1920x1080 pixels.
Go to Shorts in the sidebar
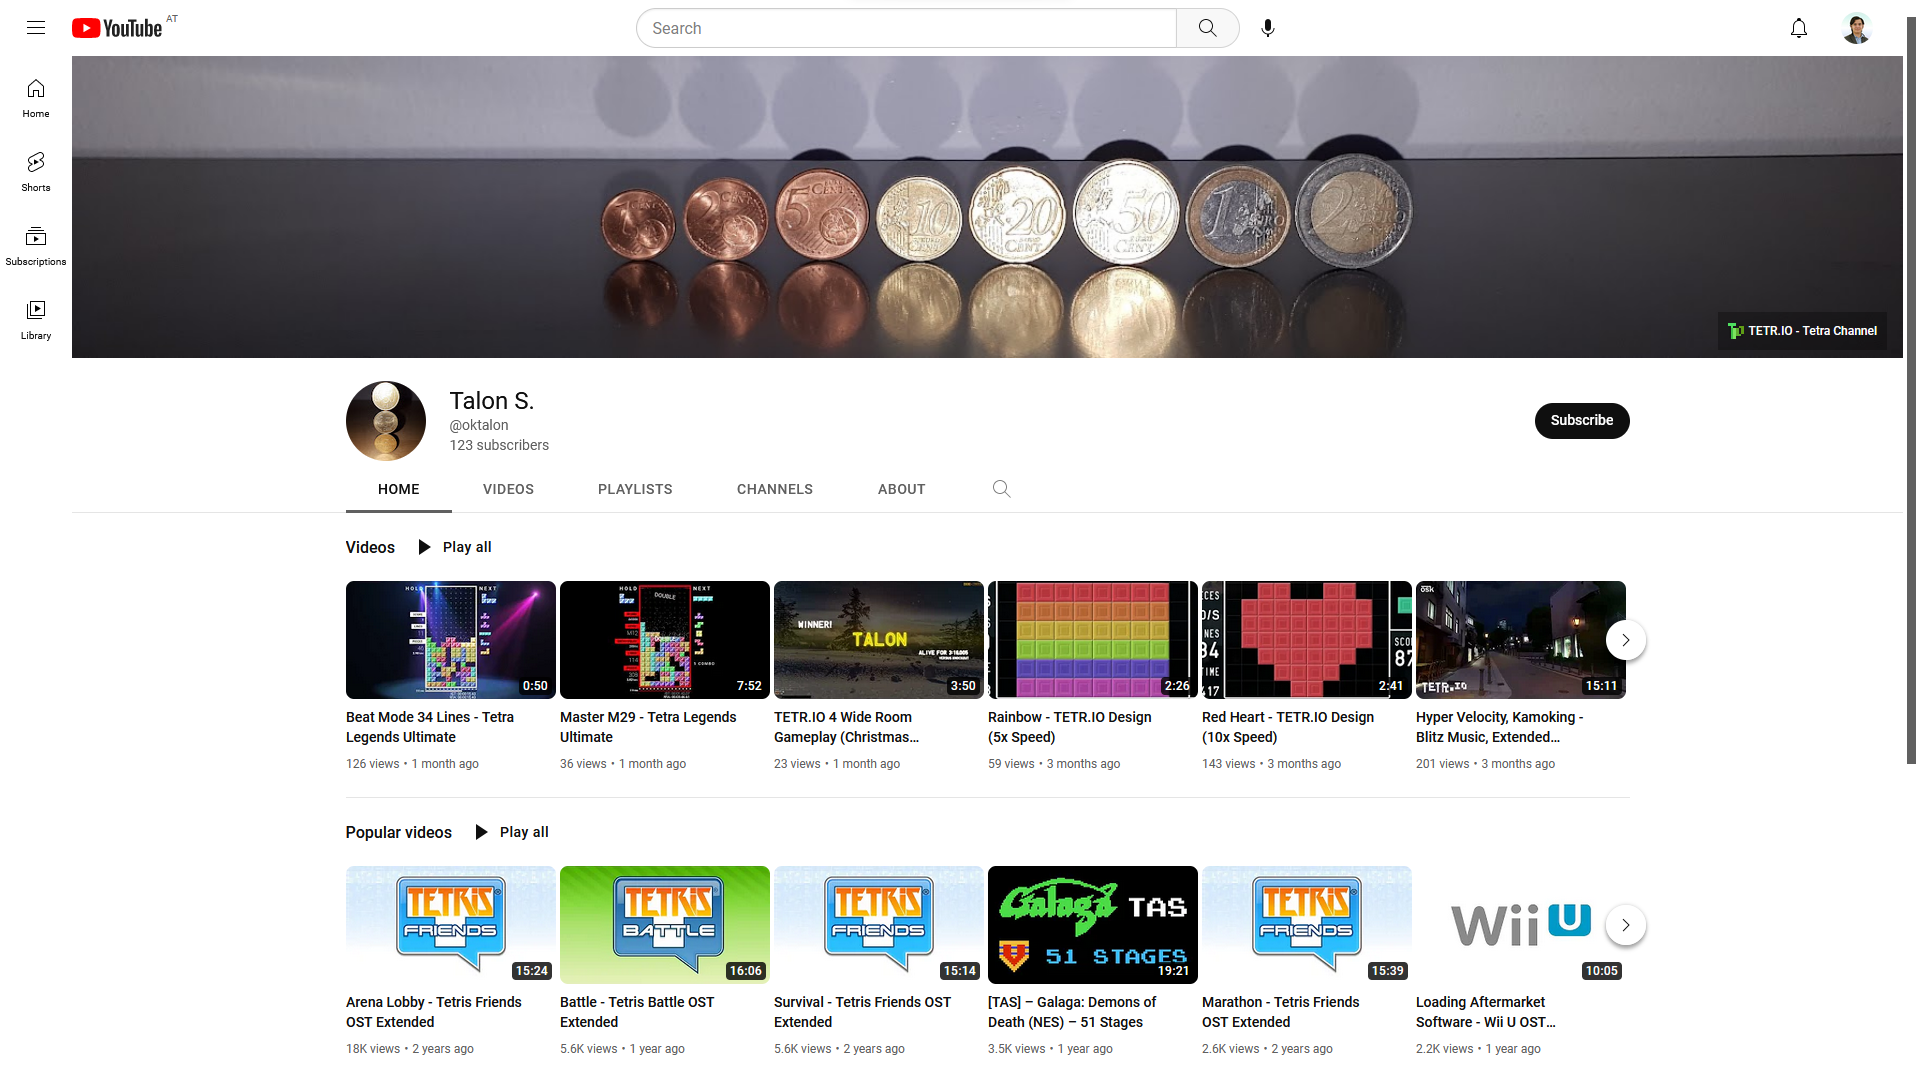click(x=36, y=172)
